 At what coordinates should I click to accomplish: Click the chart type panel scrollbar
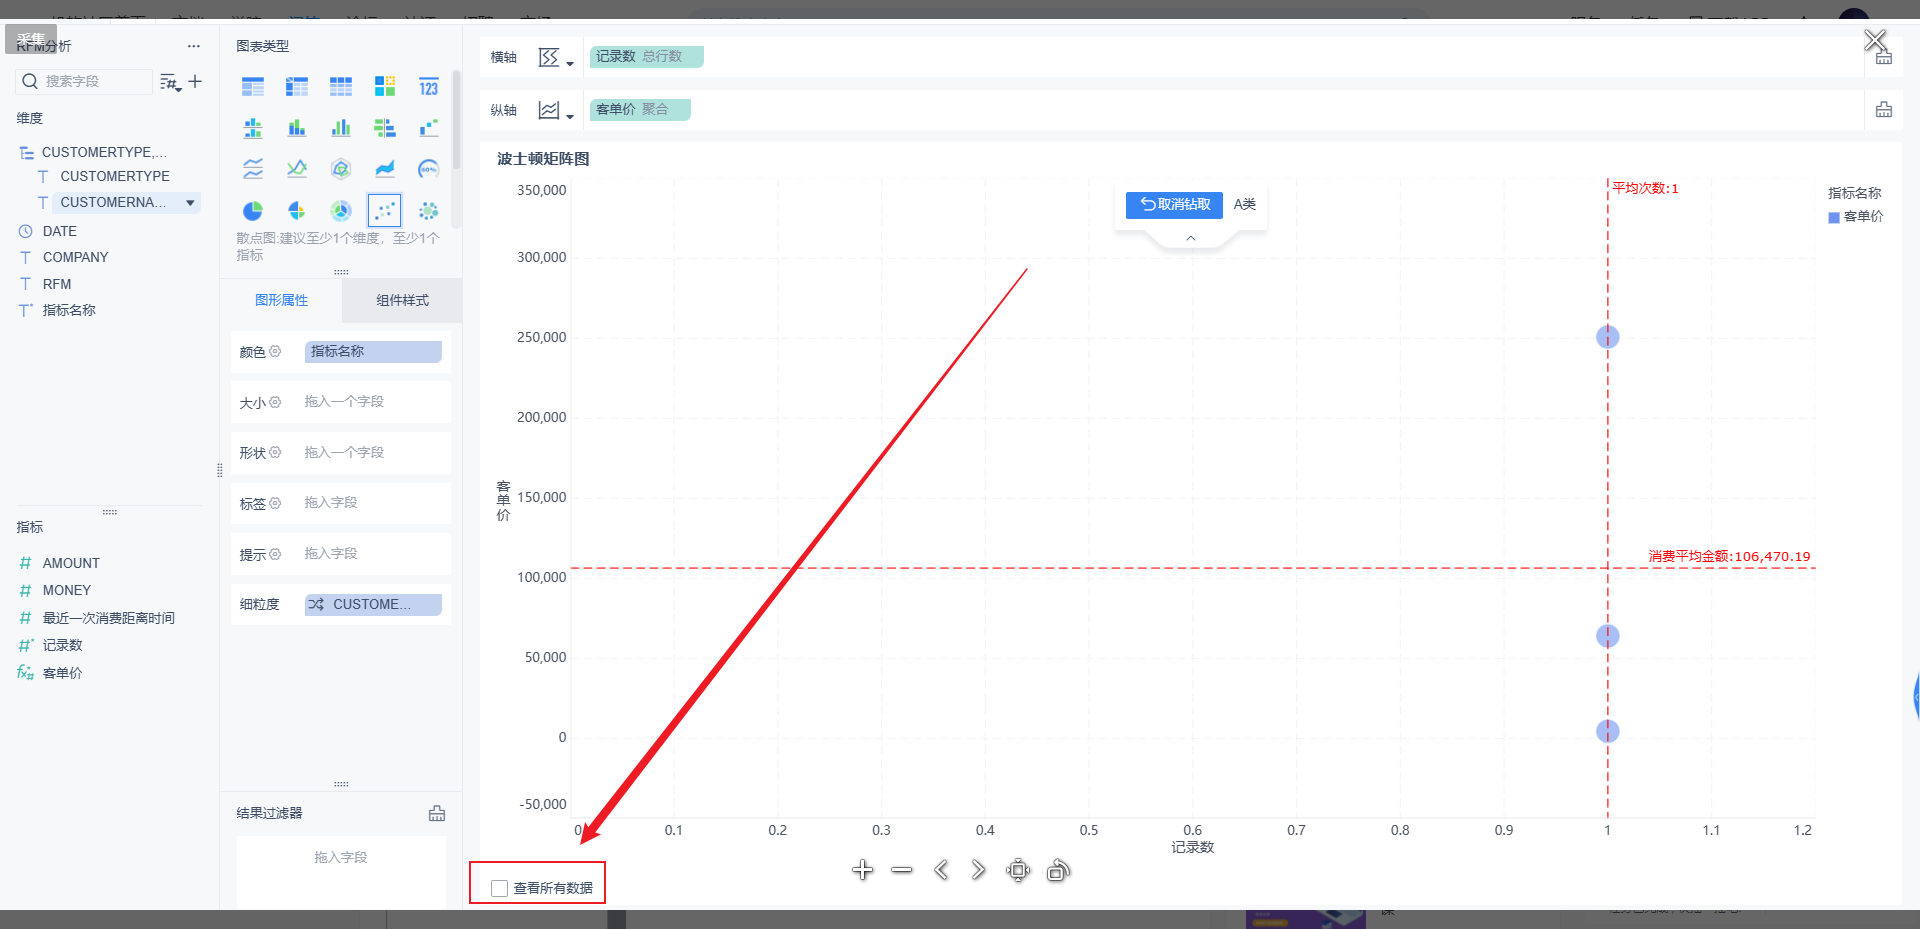click(x=456, y=120)
